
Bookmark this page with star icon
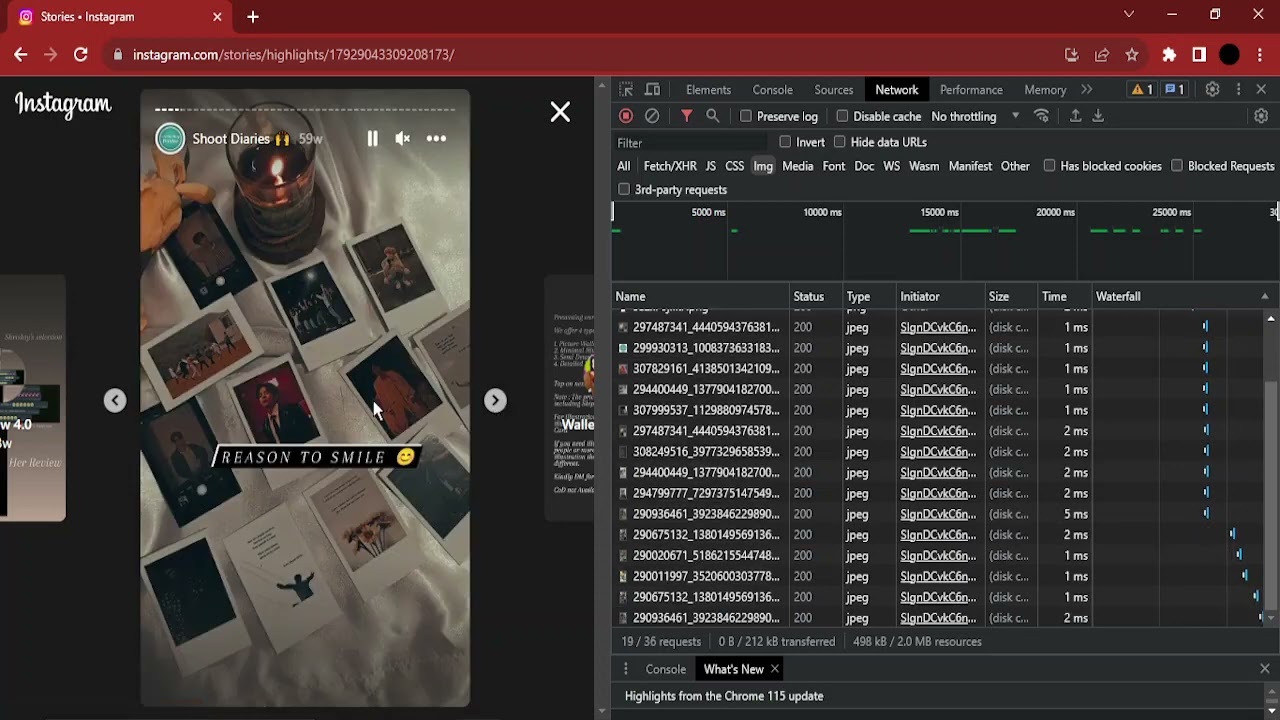tap(1132, 55)
